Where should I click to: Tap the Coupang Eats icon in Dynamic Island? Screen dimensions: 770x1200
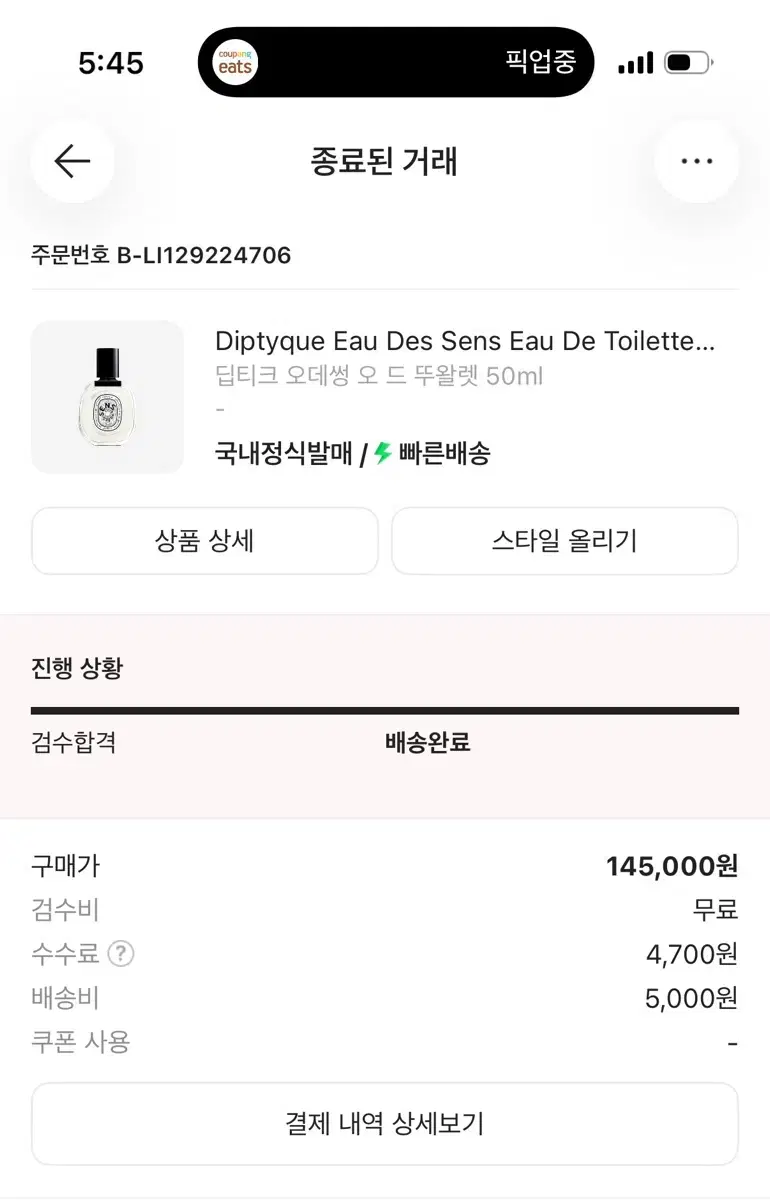tap(235, 62)
